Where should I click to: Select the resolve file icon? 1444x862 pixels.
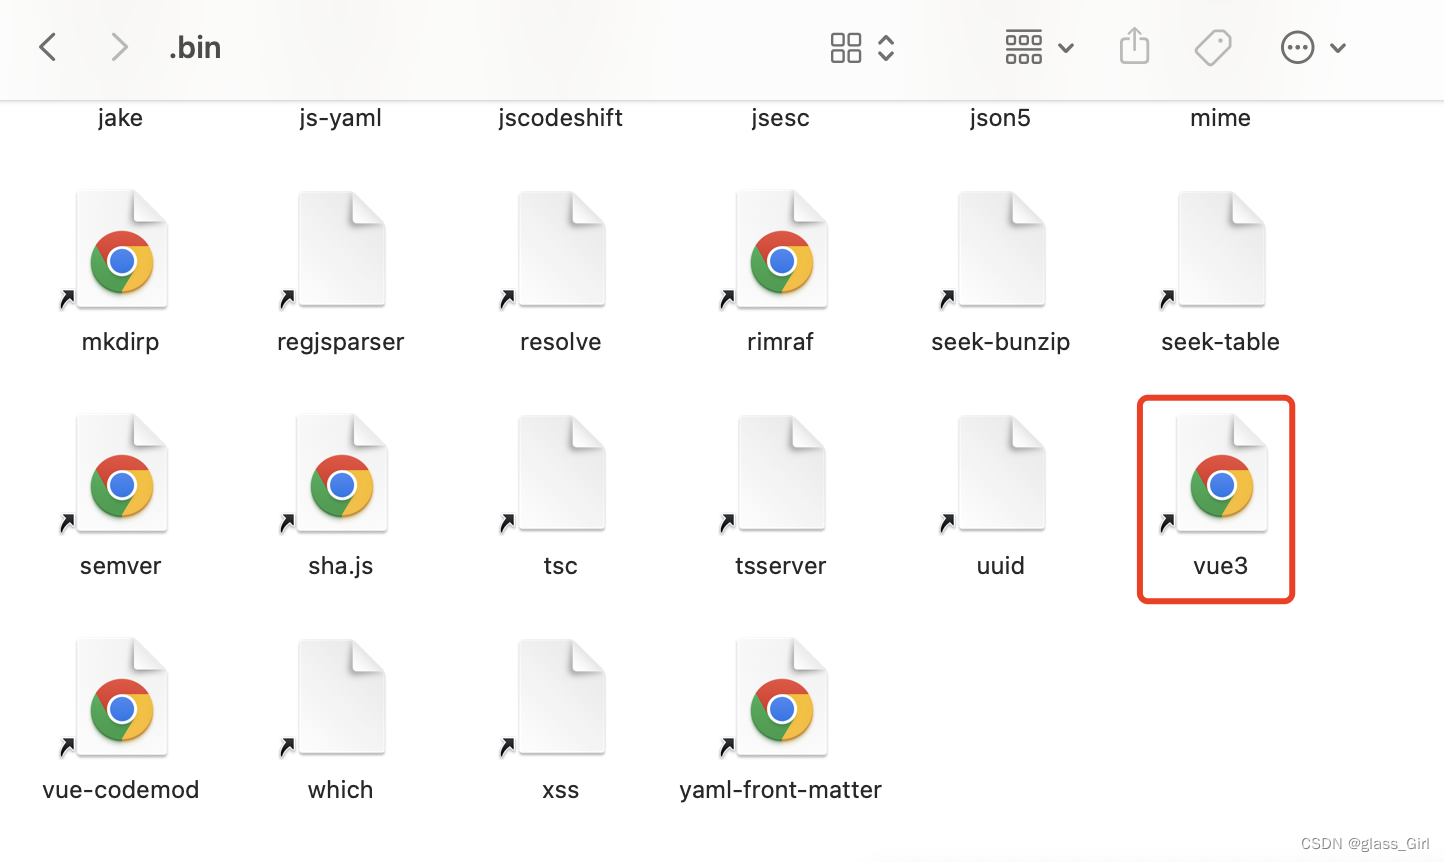561,249
